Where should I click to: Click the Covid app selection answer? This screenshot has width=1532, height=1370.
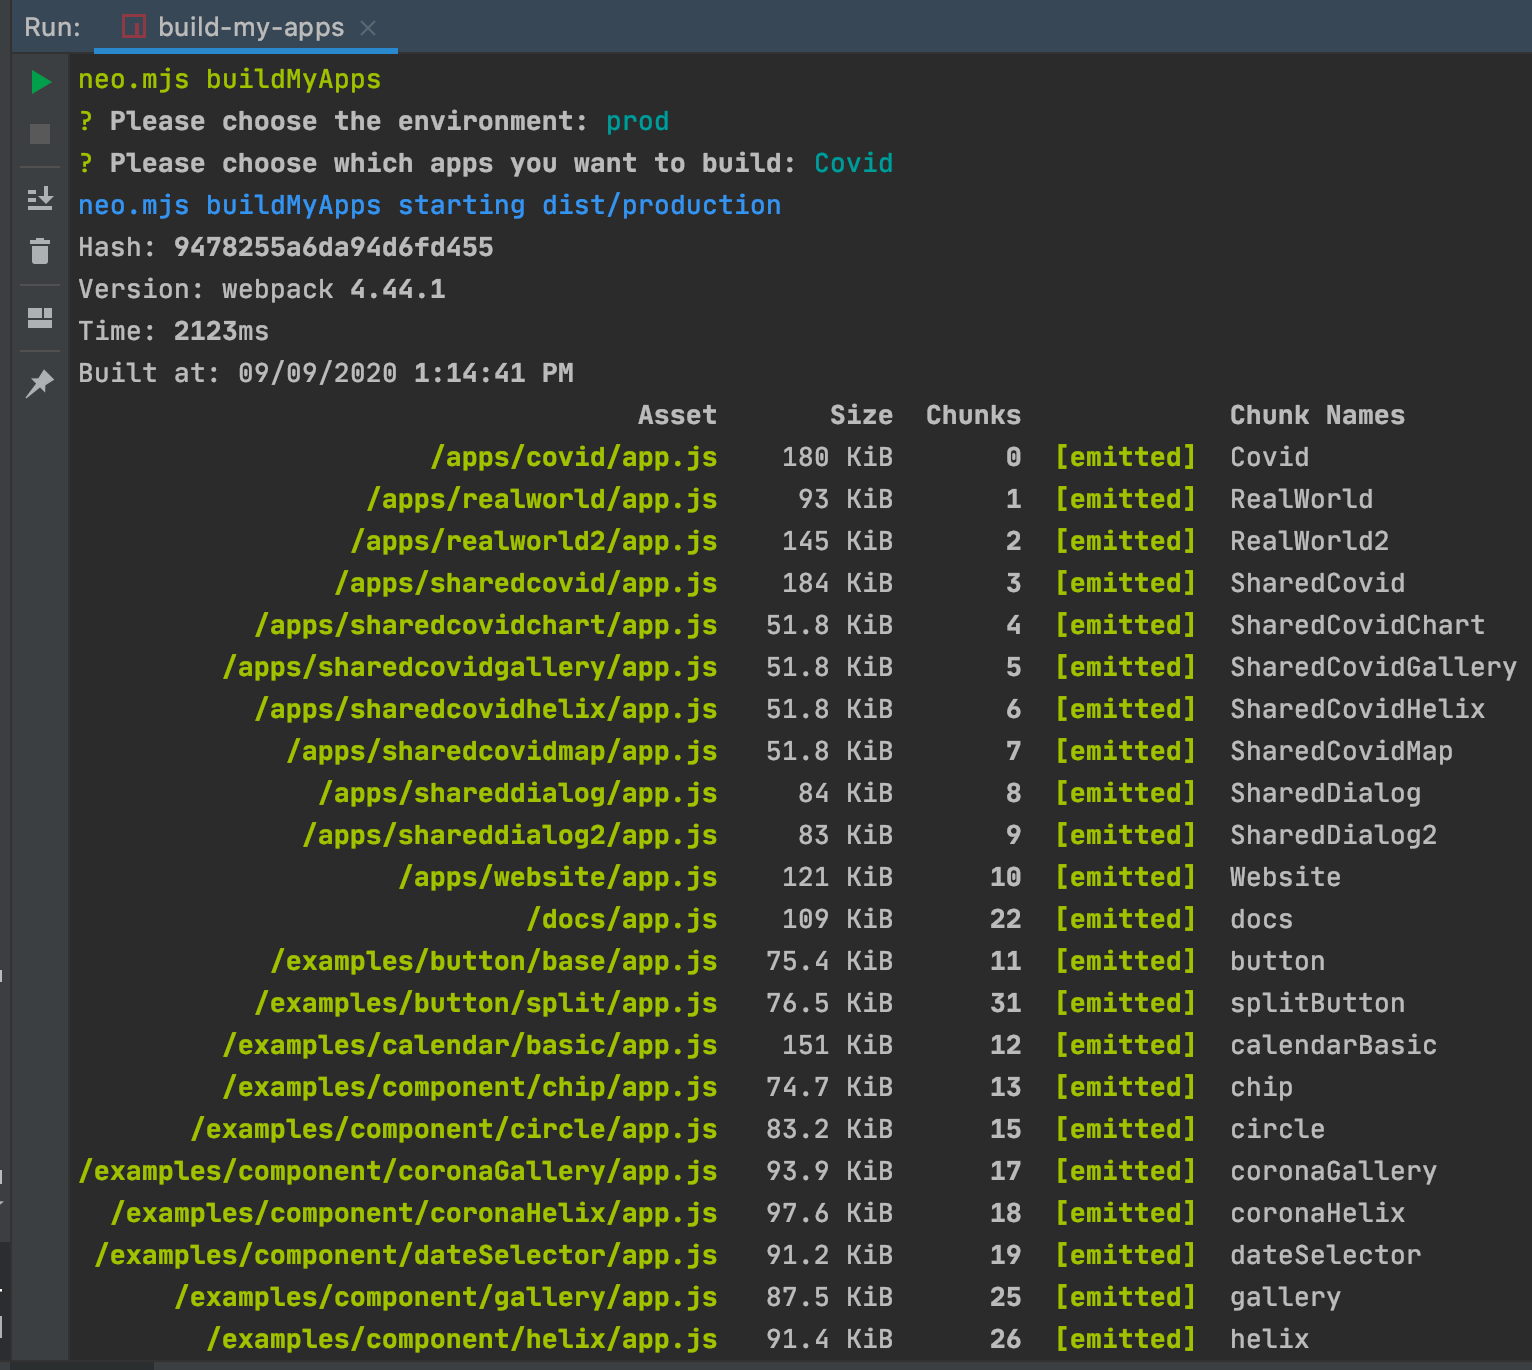pyautogui.click(x=854, y=163)
